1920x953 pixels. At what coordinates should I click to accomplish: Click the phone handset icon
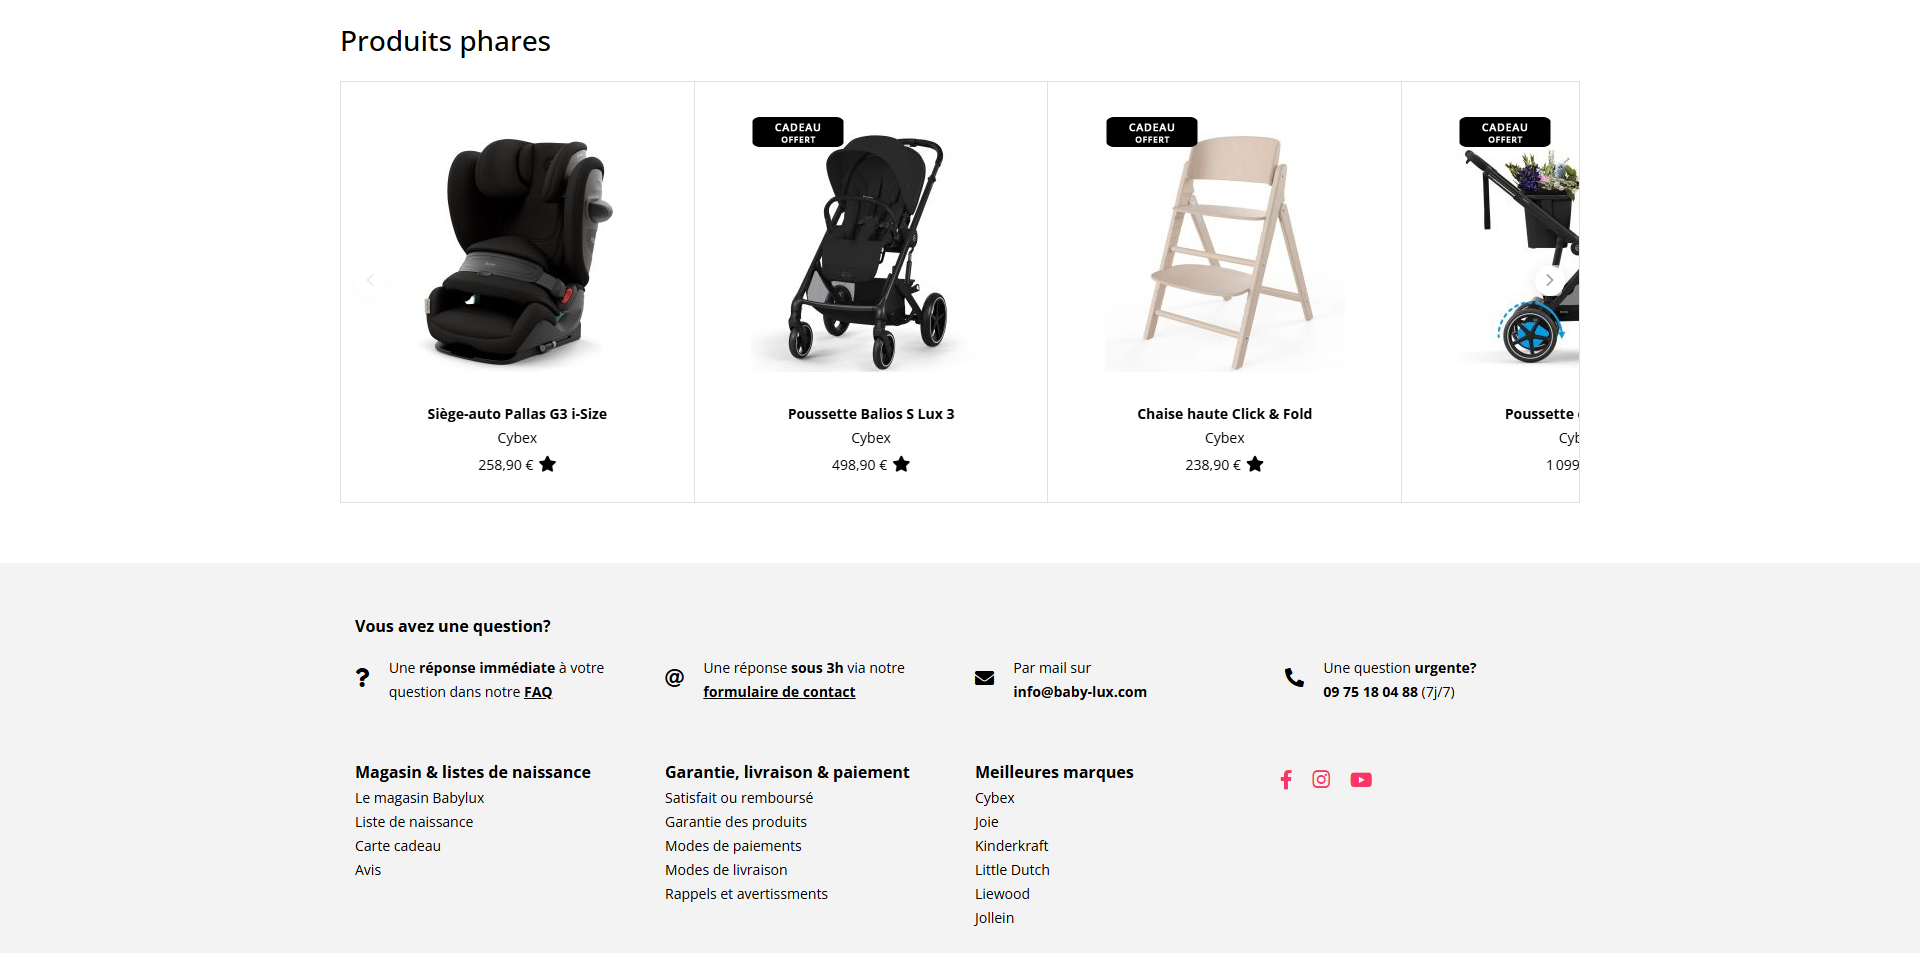point(1294,678)
